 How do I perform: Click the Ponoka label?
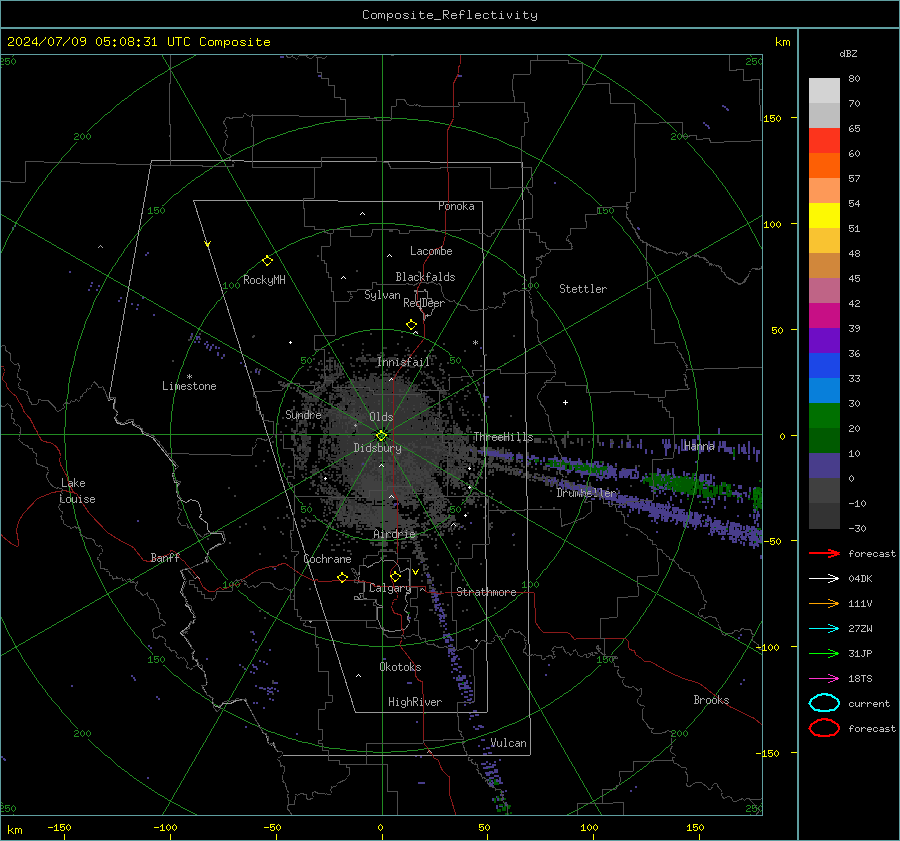(x=456, y=206)
